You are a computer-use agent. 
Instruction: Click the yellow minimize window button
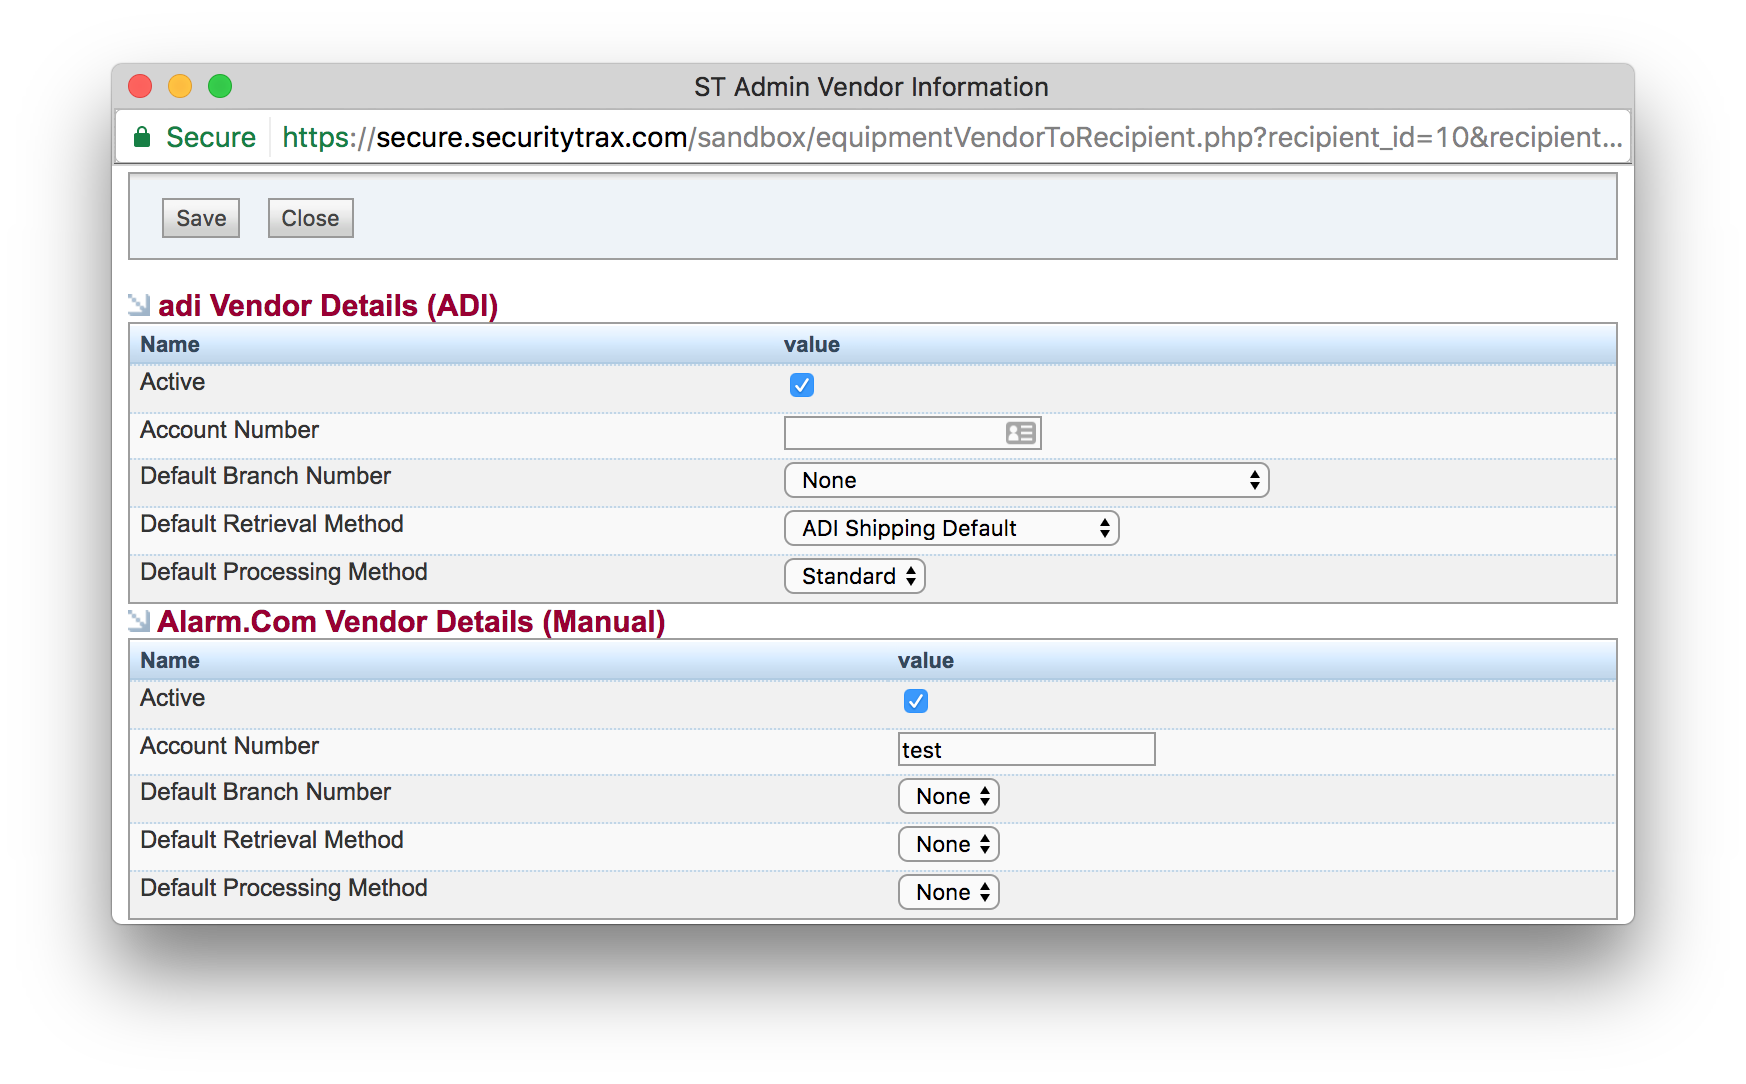[180, 86]
